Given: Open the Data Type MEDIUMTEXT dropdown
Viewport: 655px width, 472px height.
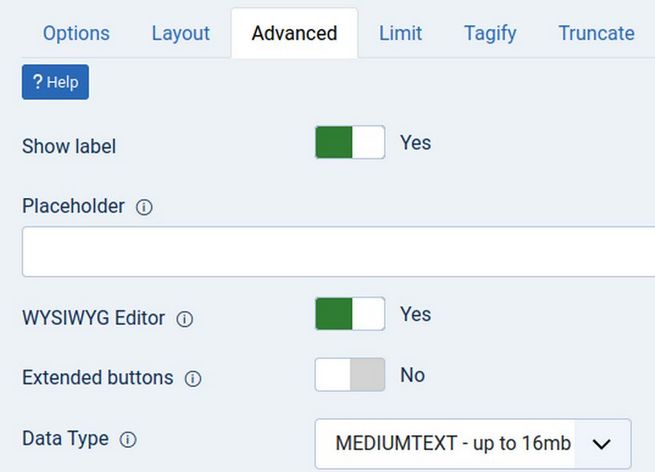Looking at the screenshot, I should (473, 444).
